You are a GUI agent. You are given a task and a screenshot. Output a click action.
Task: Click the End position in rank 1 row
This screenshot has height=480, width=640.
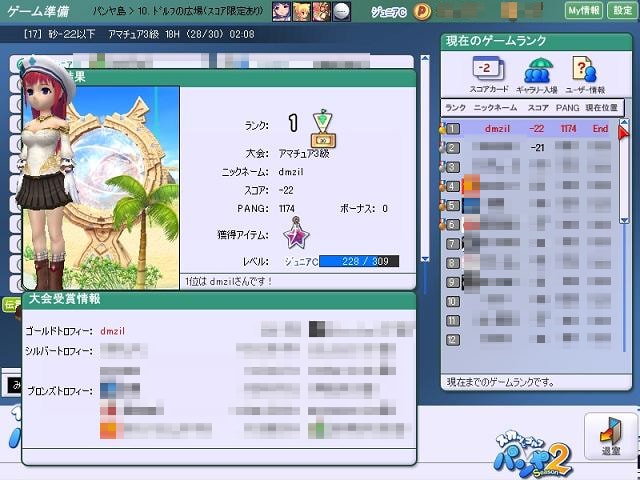pos(600,129)
